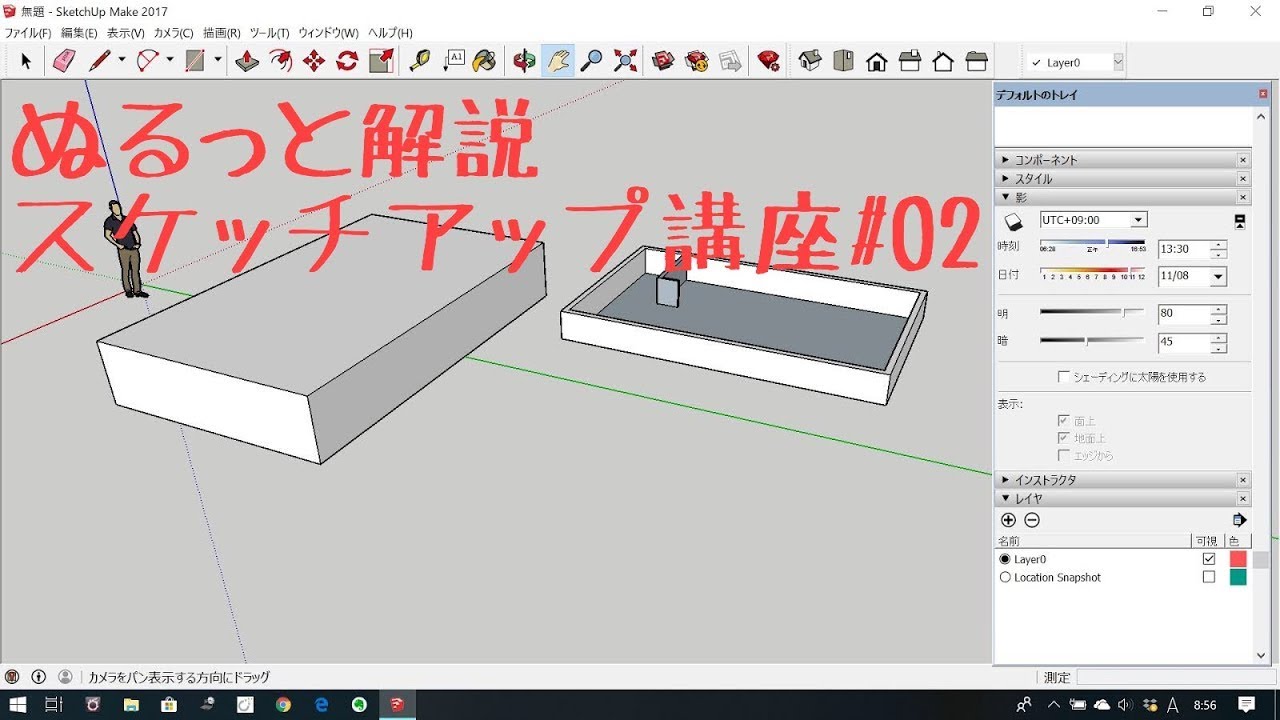Activate the Rotate tool

(x=347, y=61)
